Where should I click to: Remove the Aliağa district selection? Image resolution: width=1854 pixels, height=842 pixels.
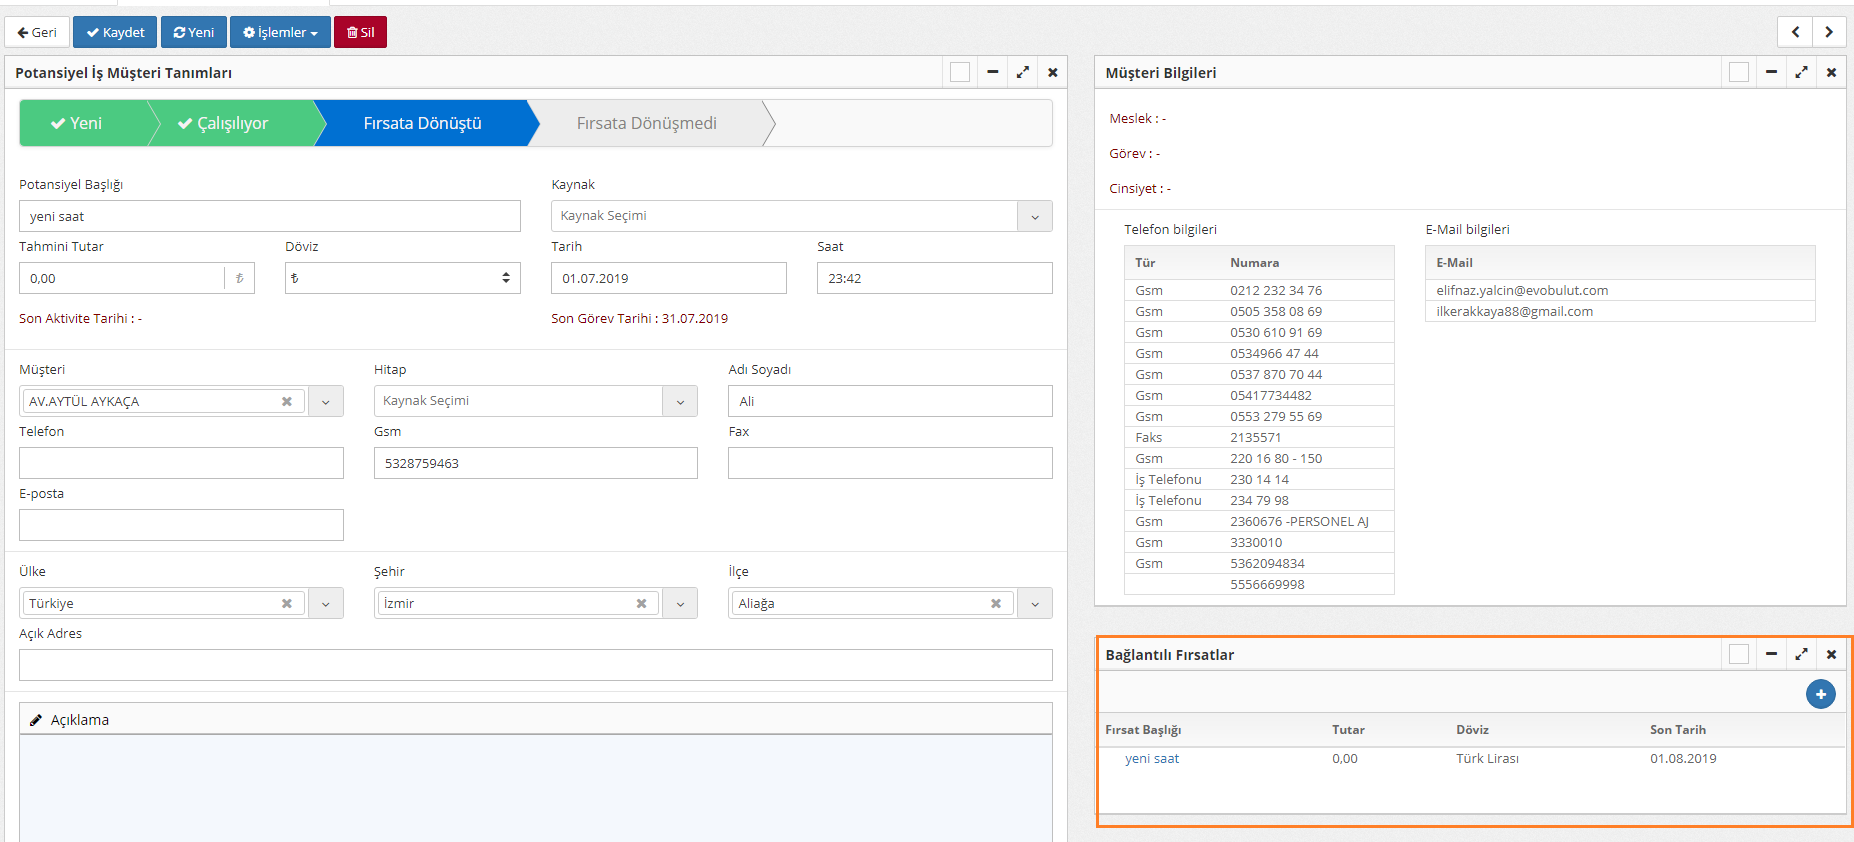coord(995,603)
